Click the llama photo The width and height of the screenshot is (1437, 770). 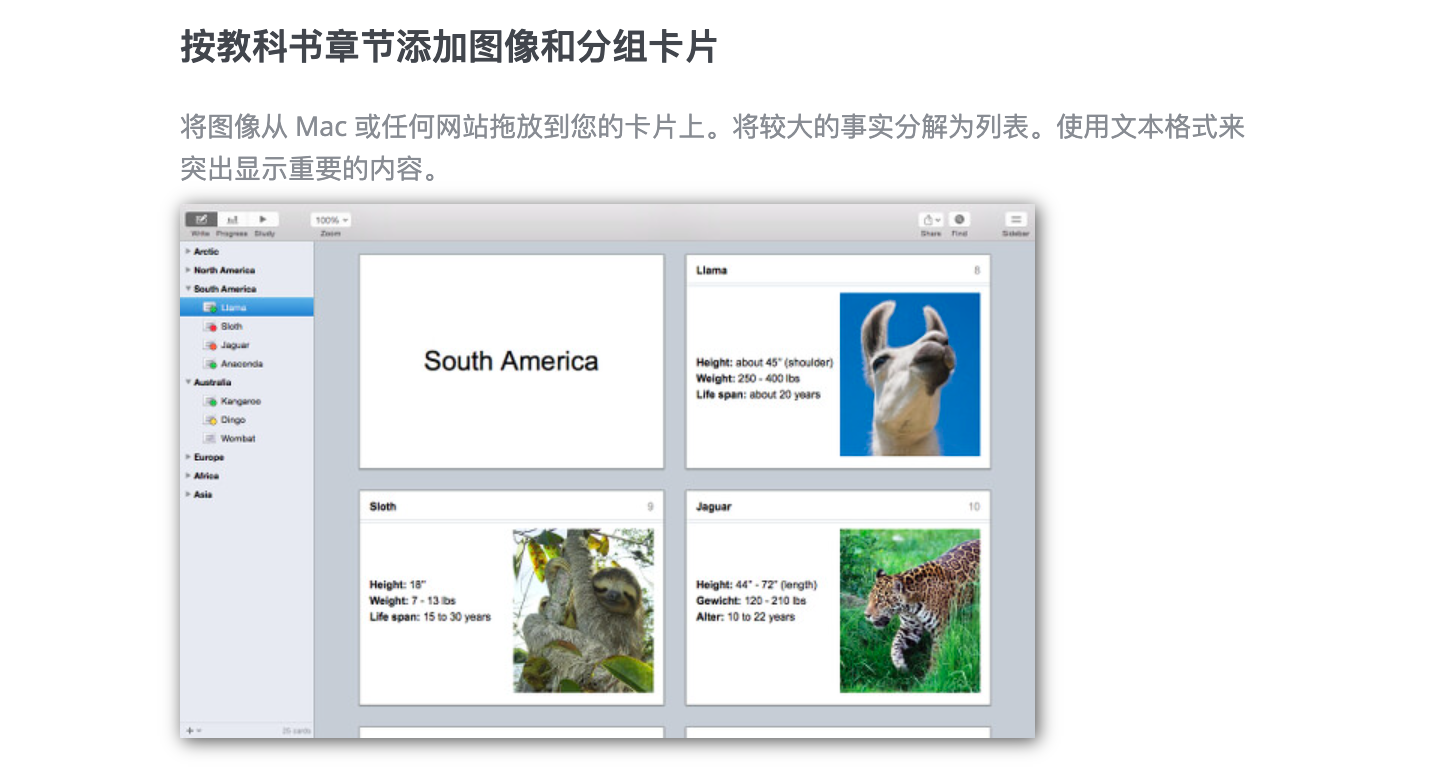click(910, 374)
